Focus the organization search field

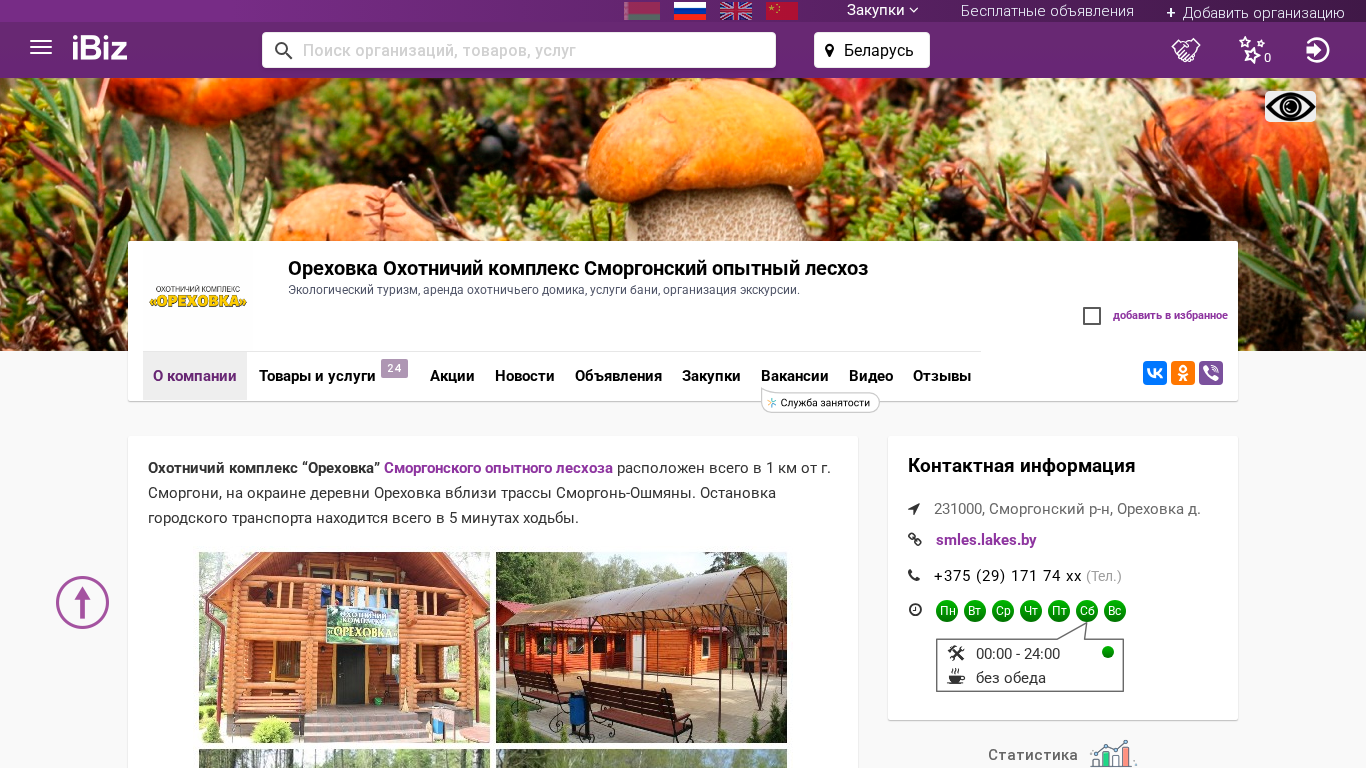coord(519,50)
